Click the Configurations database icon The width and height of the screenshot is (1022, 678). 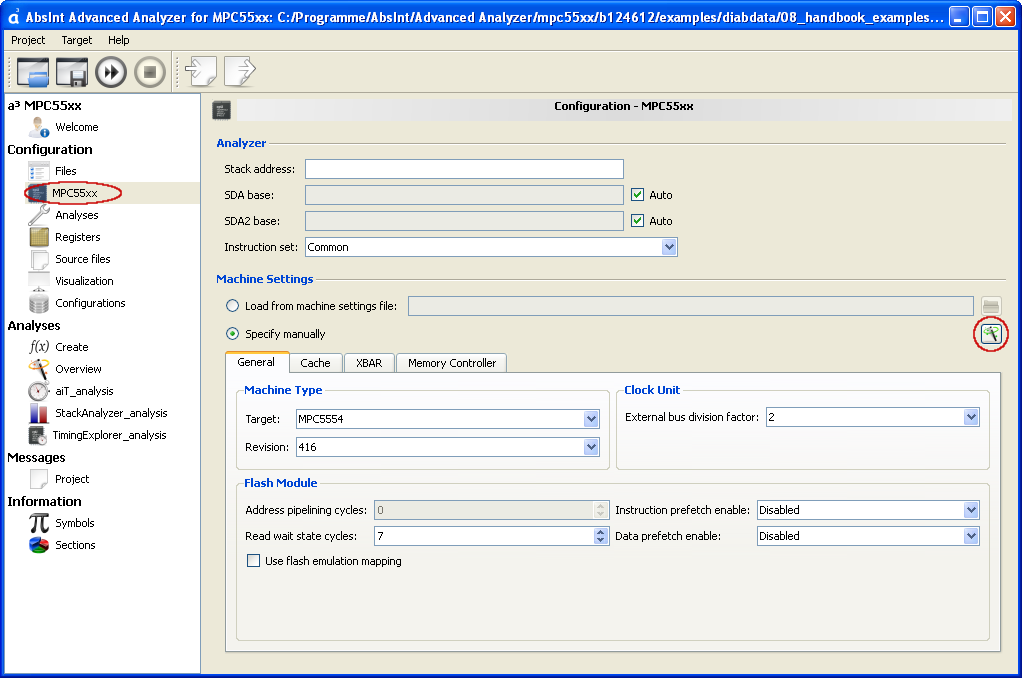[x=39, y=303]
